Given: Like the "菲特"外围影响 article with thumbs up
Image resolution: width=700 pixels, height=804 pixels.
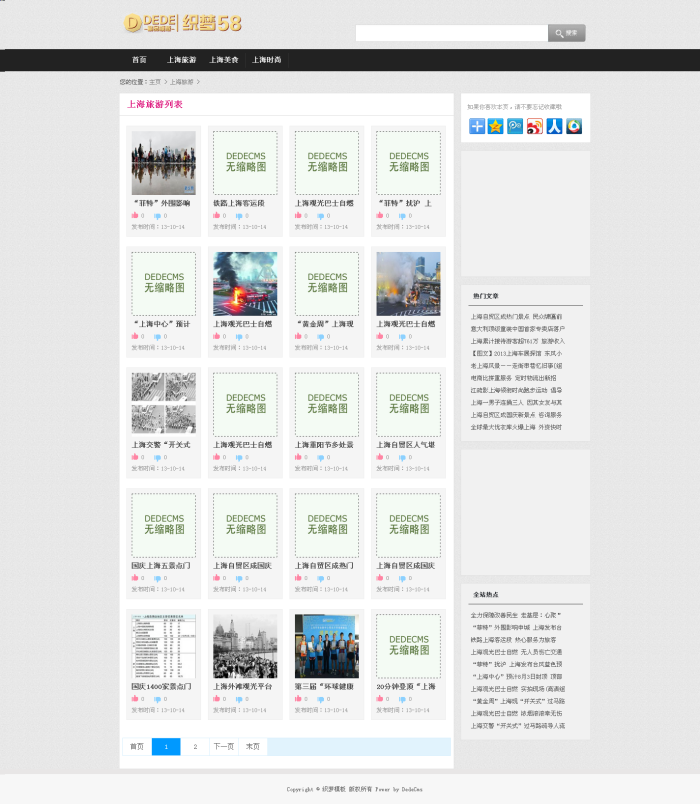Looking at the screenshot, I should [x=135, y=215].
